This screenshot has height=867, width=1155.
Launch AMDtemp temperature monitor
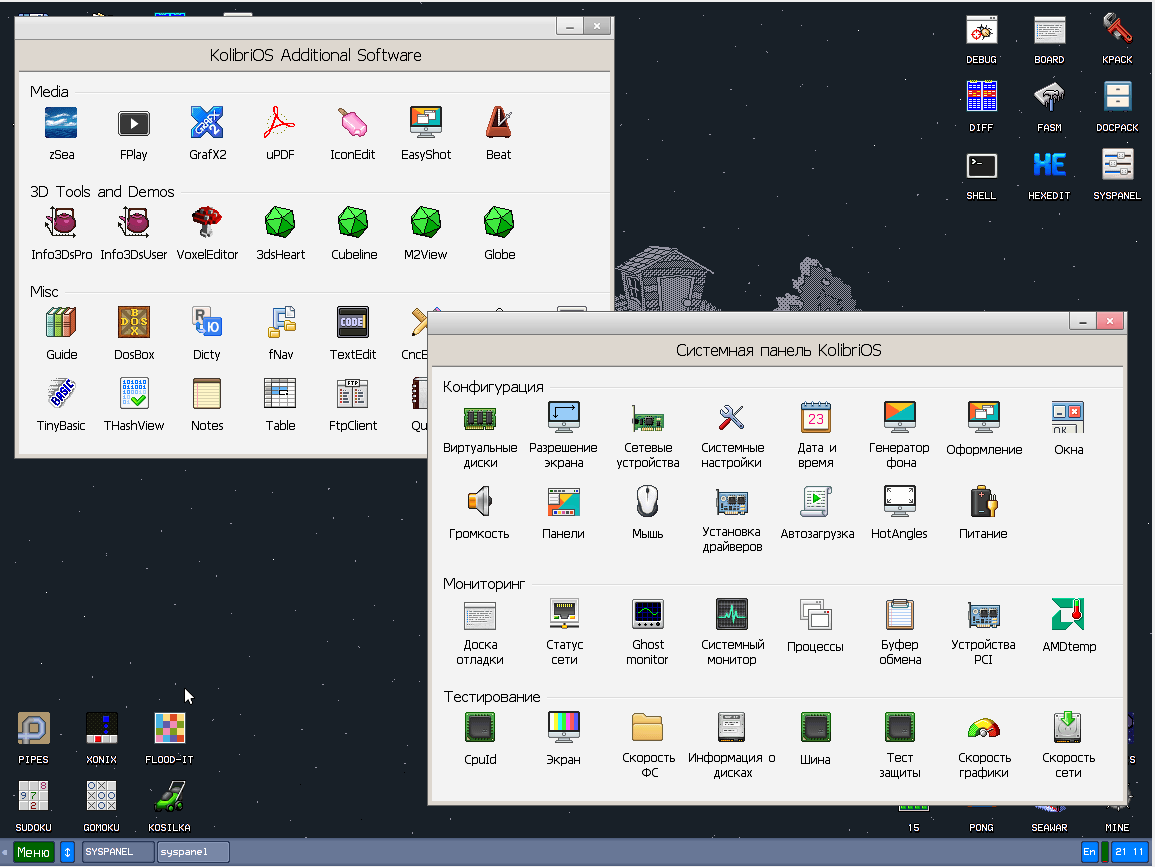1068,614
